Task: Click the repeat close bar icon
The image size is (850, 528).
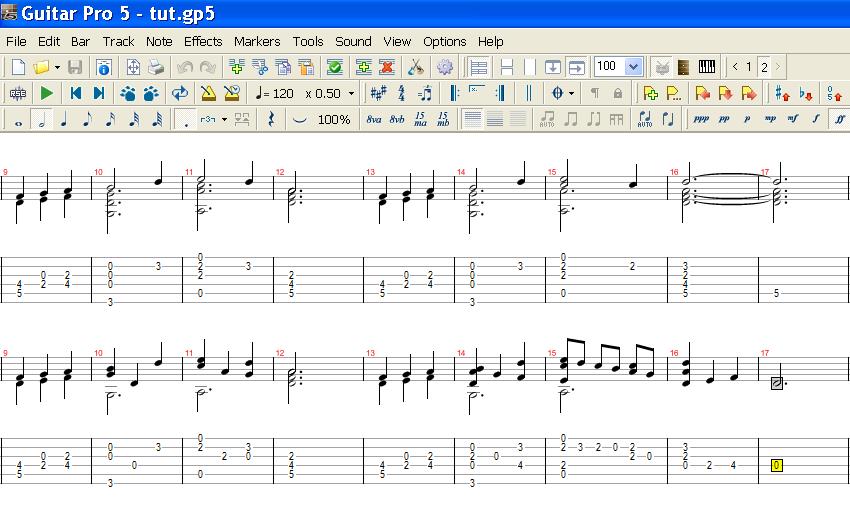Action: click(x=500, y=93)
